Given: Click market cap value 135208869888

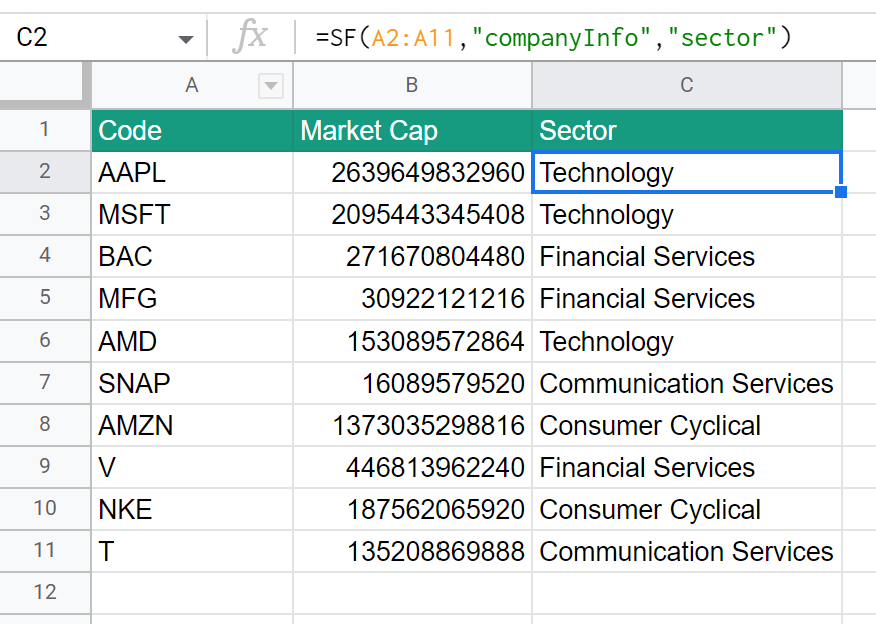Looking at the screenshot, I should coord(412,551).
